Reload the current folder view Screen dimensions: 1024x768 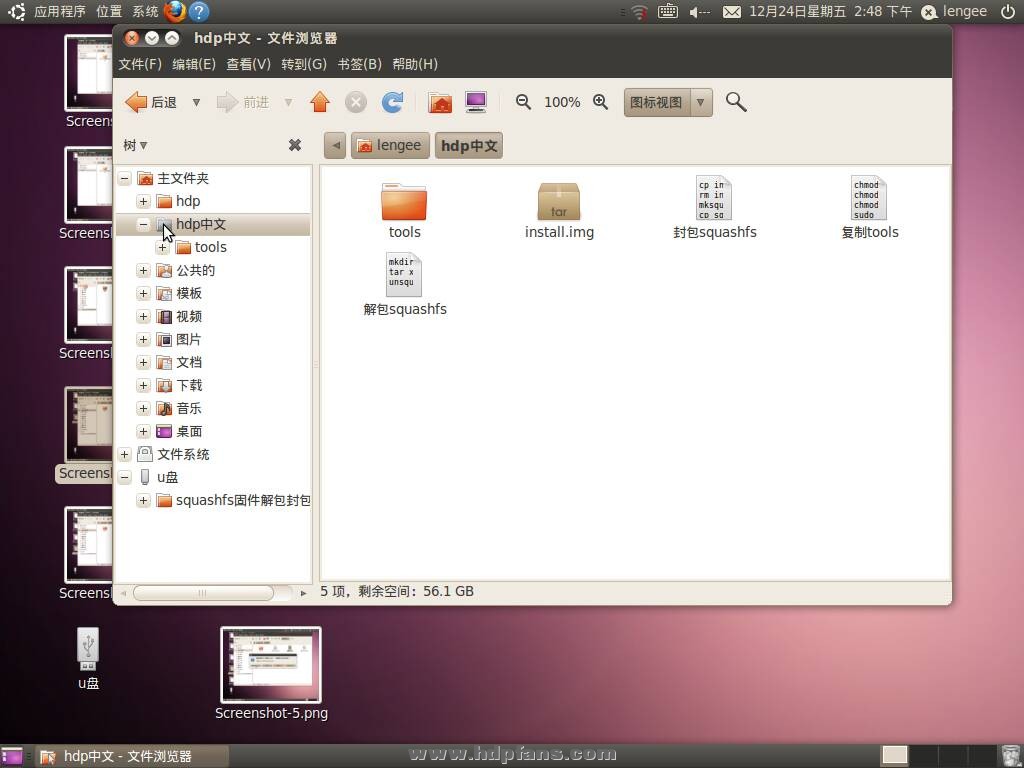coord(392,102)
